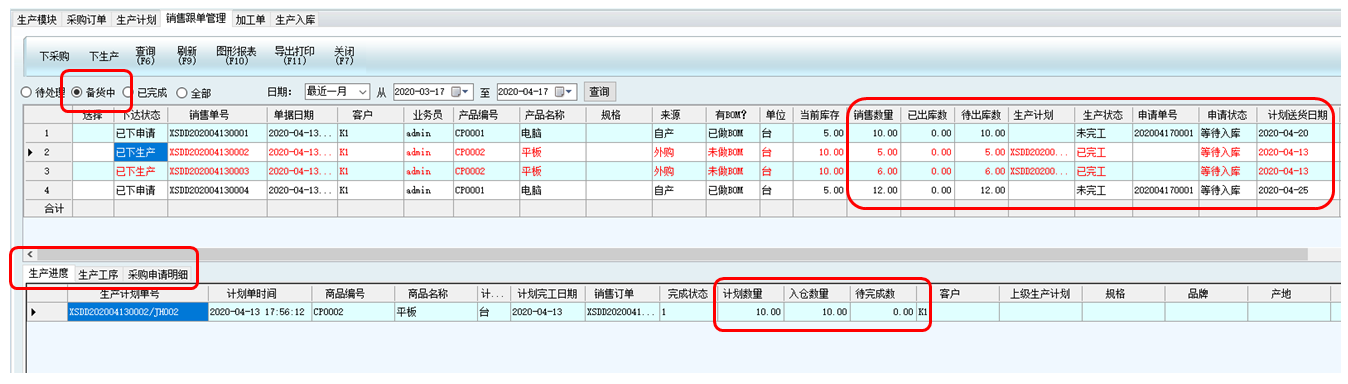The width and height of the screenshot is (1348, 384).
Task: Click the 销售数量 column header
Action: (873, 115)
